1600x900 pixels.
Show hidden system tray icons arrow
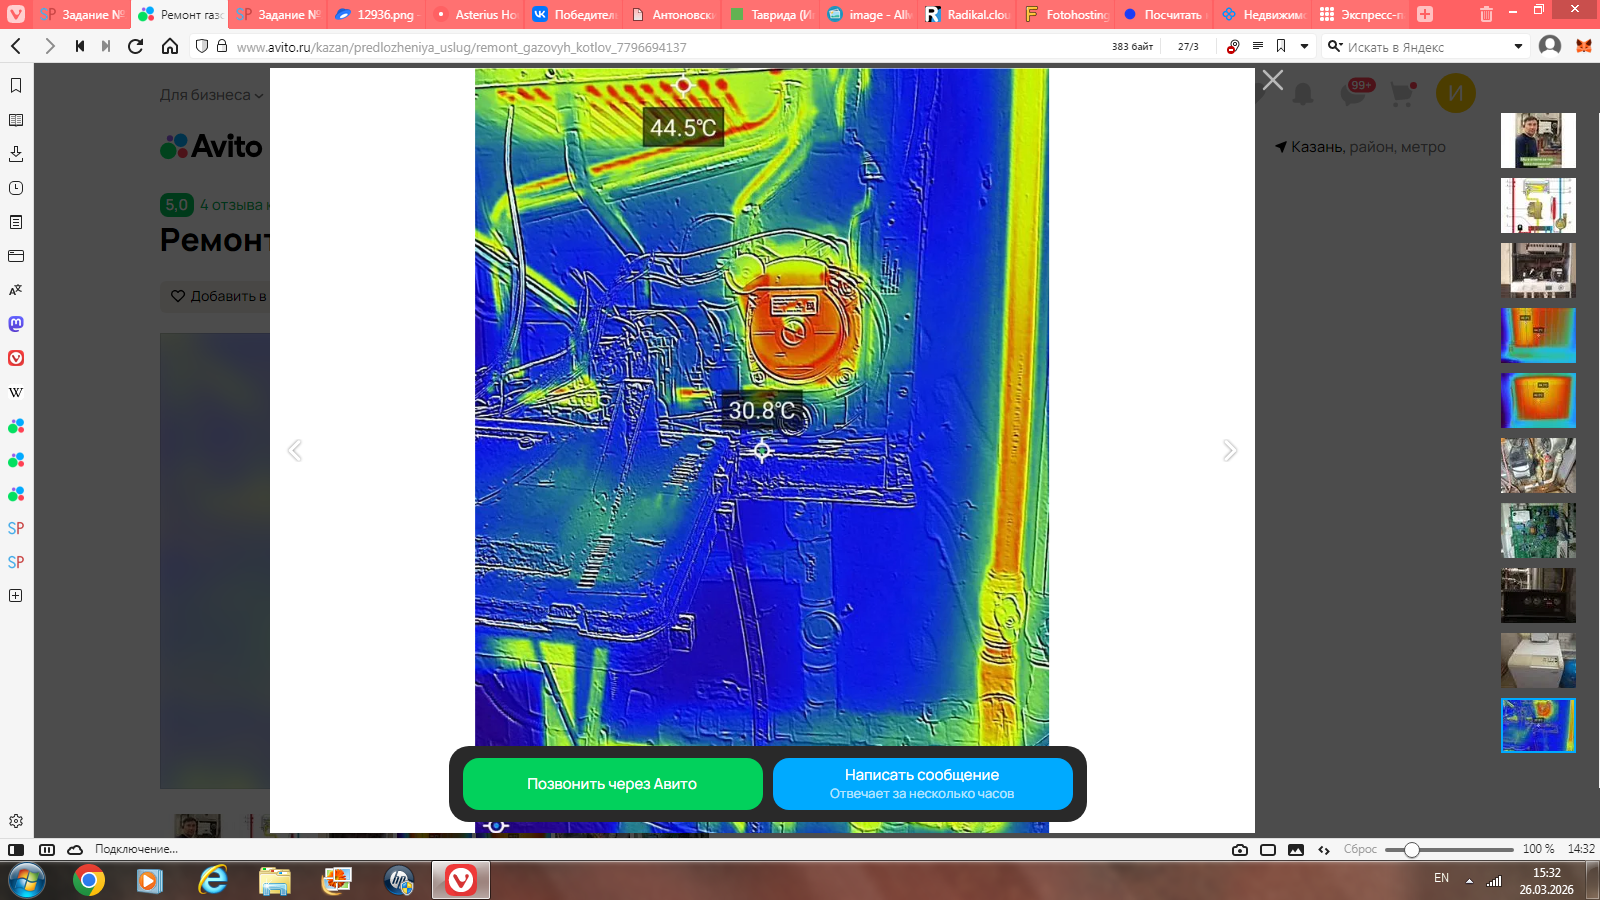point(1469,881)
